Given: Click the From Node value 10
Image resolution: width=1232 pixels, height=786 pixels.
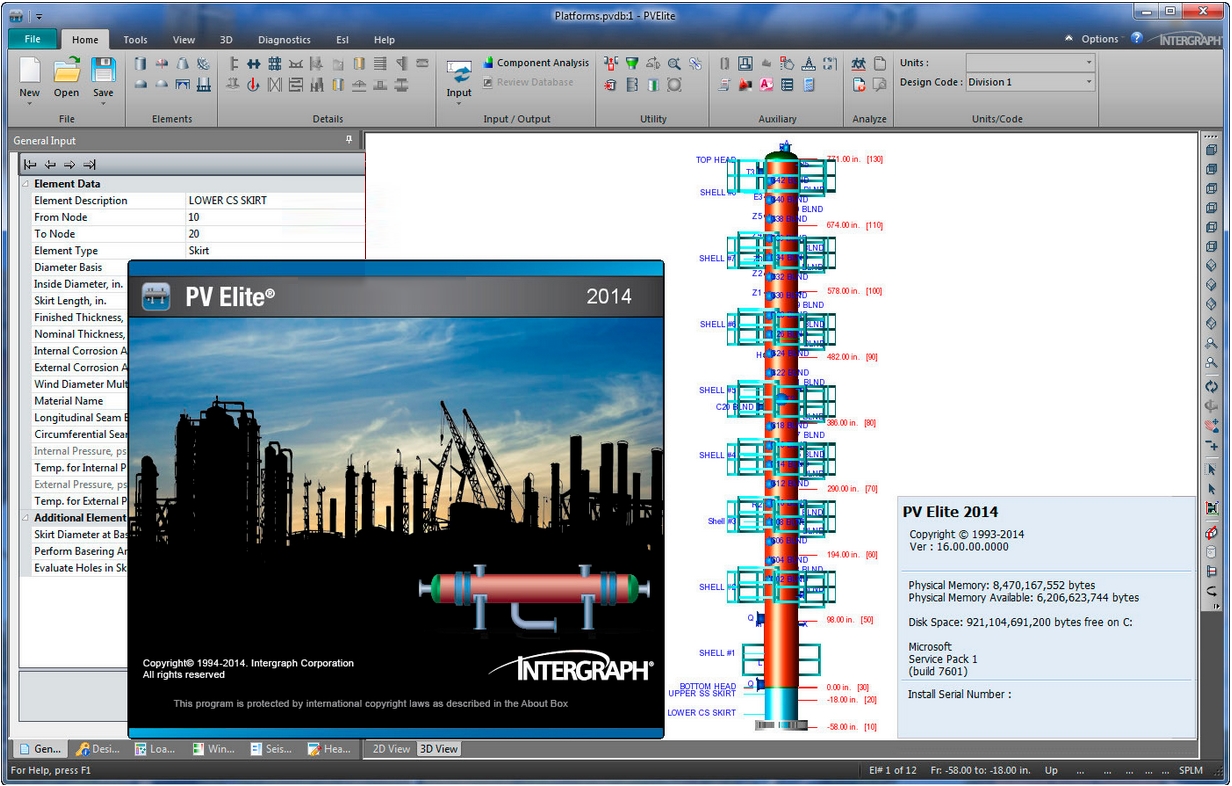Looking at the screenshot, I should coord(275,217).
